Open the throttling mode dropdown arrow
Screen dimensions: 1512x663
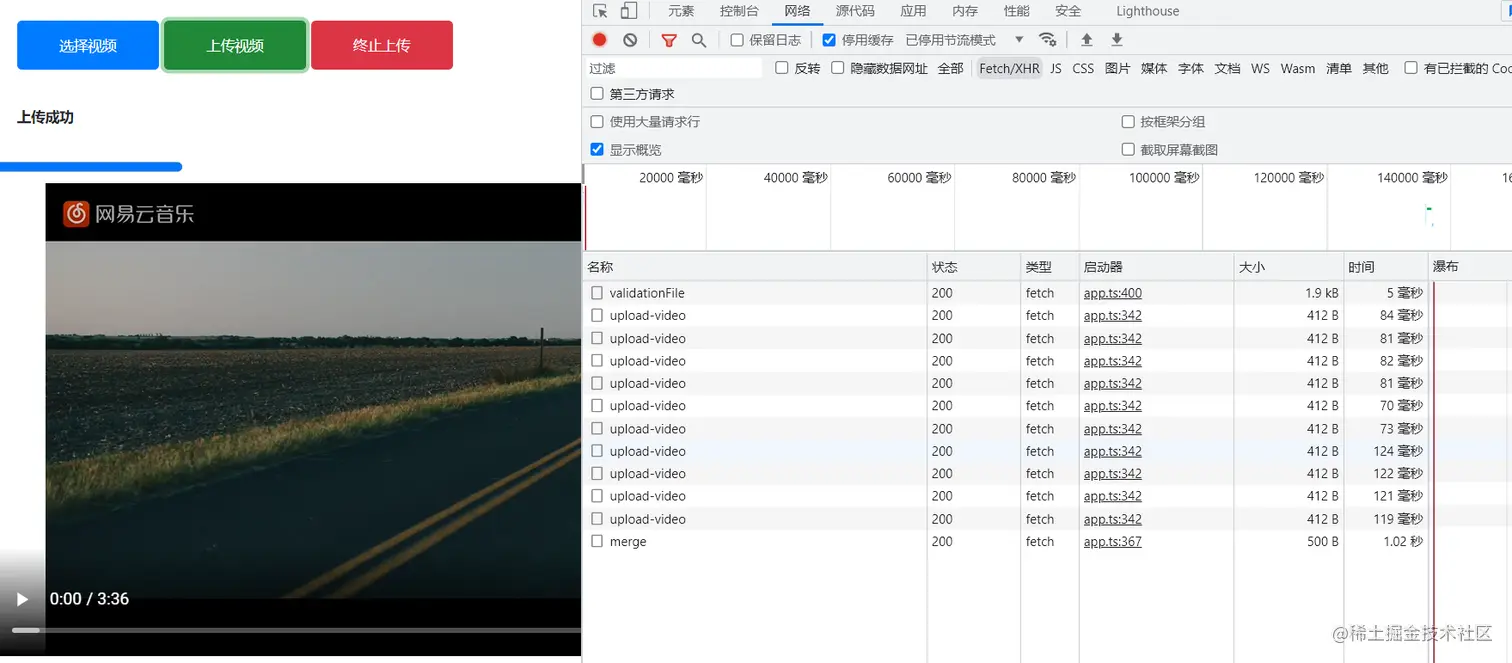click(x=1018, y=40)
